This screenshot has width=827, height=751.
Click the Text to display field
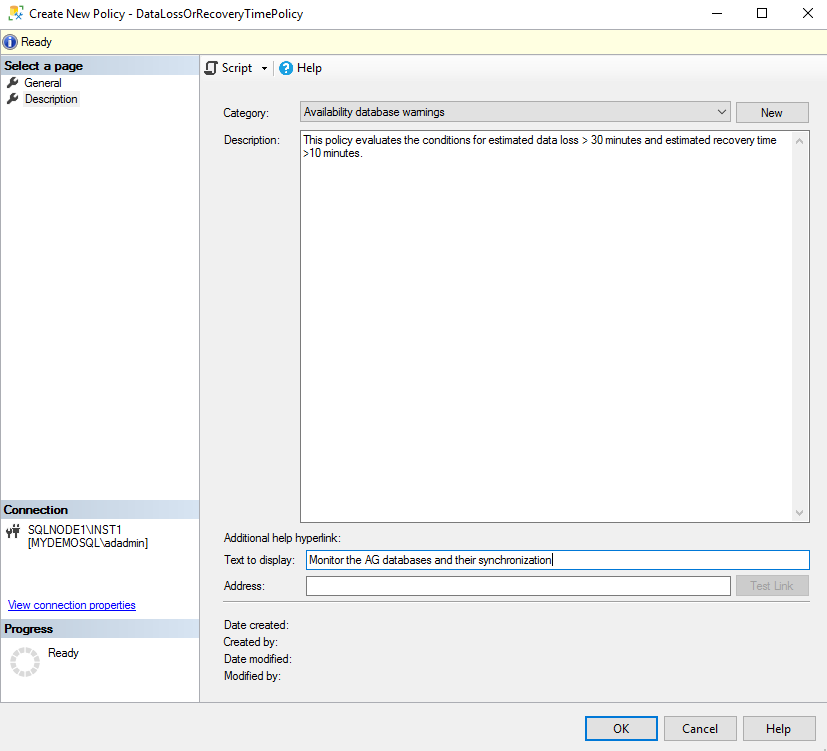557,559
